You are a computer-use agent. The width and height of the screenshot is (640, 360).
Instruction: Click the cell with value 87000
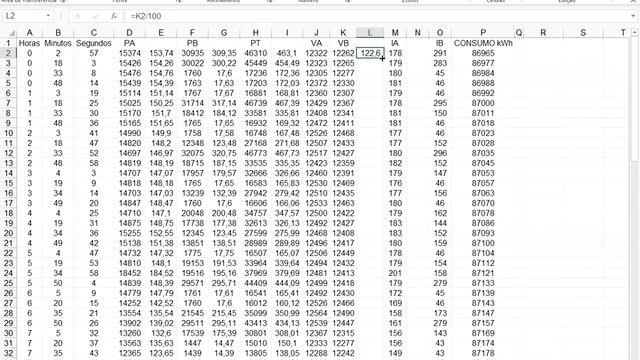[x=483, y=103]
